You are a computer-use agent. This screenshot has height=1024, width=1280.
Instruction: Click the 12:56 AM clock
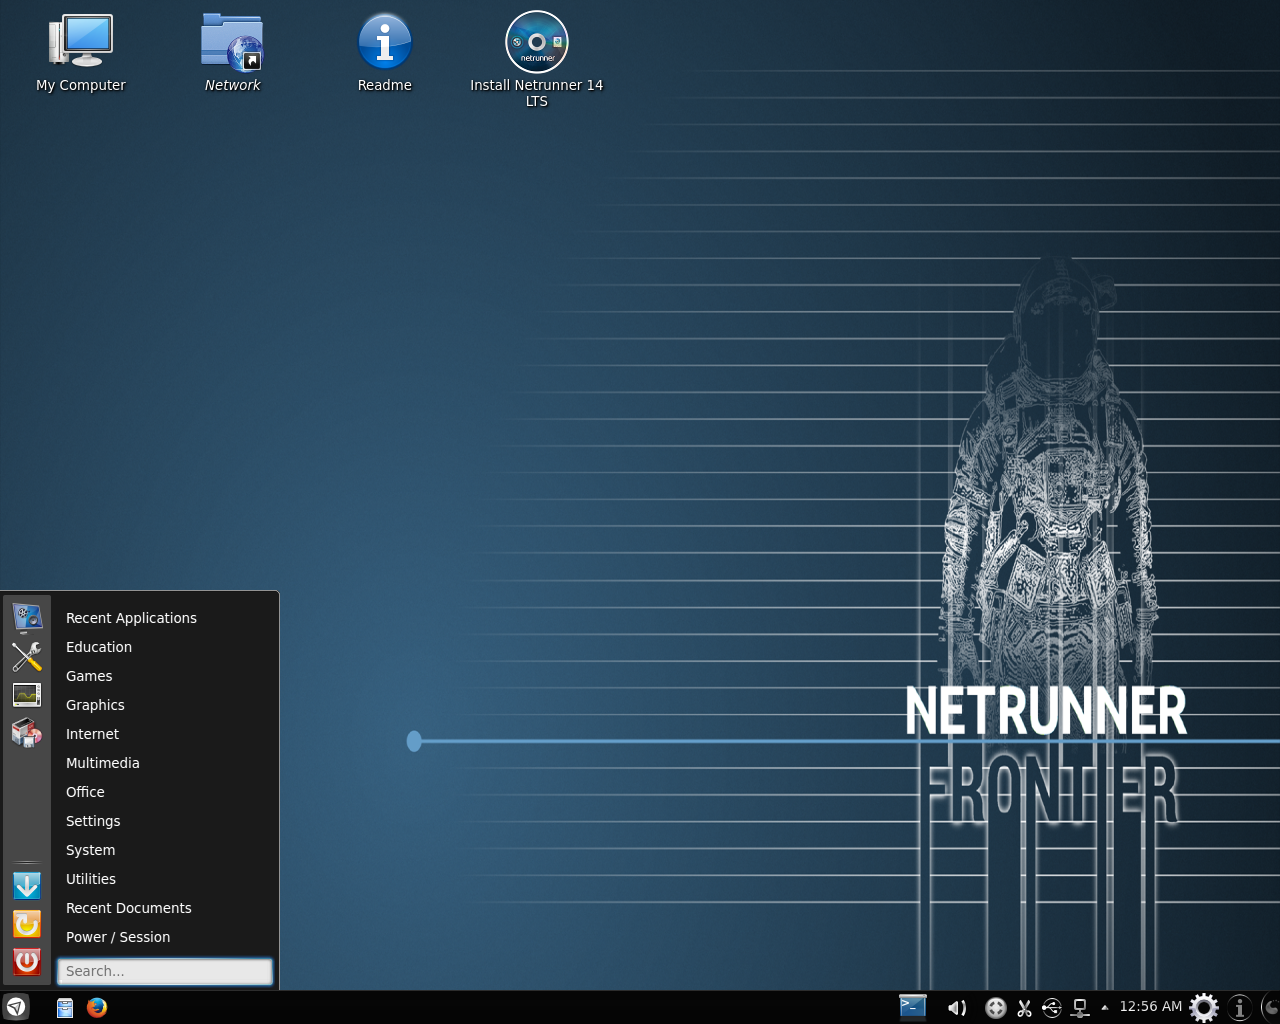click(x=1150, y=1007)
